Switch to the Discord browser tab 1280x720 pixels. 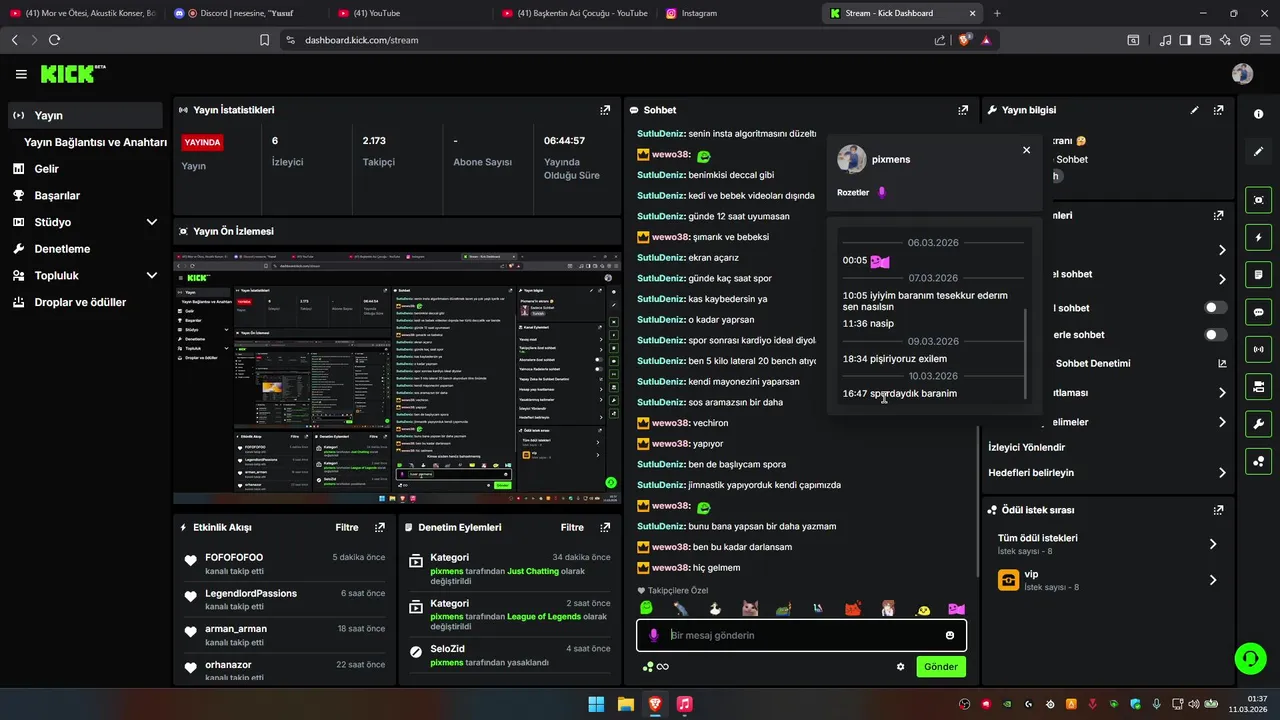click(246, 13)
